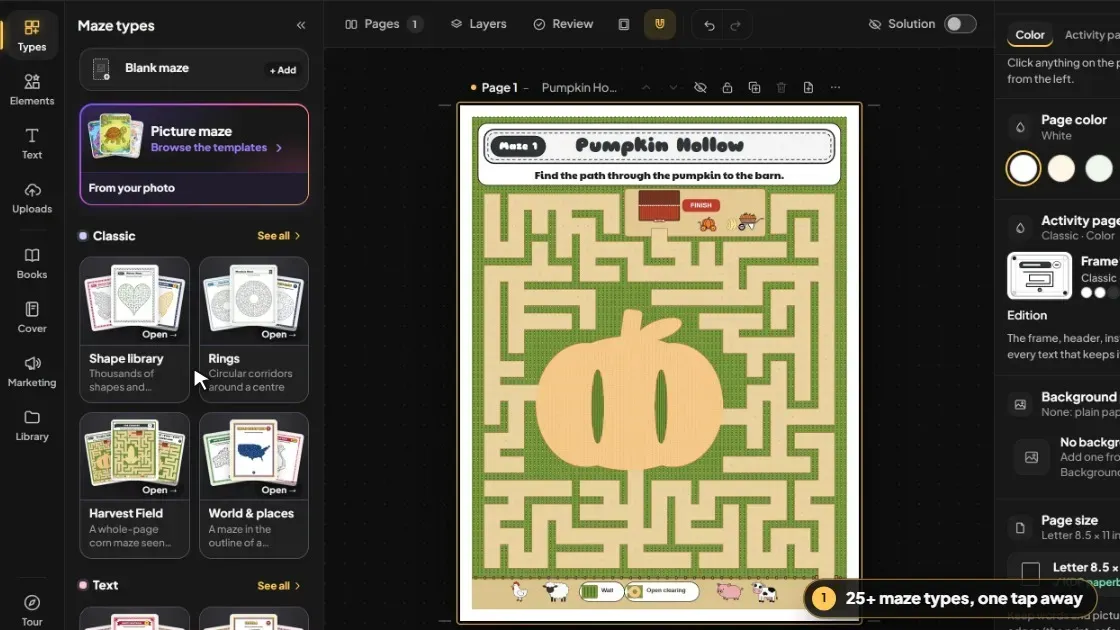
Task: Click the Background section image icon
Action: pyautogui.click(x=1020, y=405)
